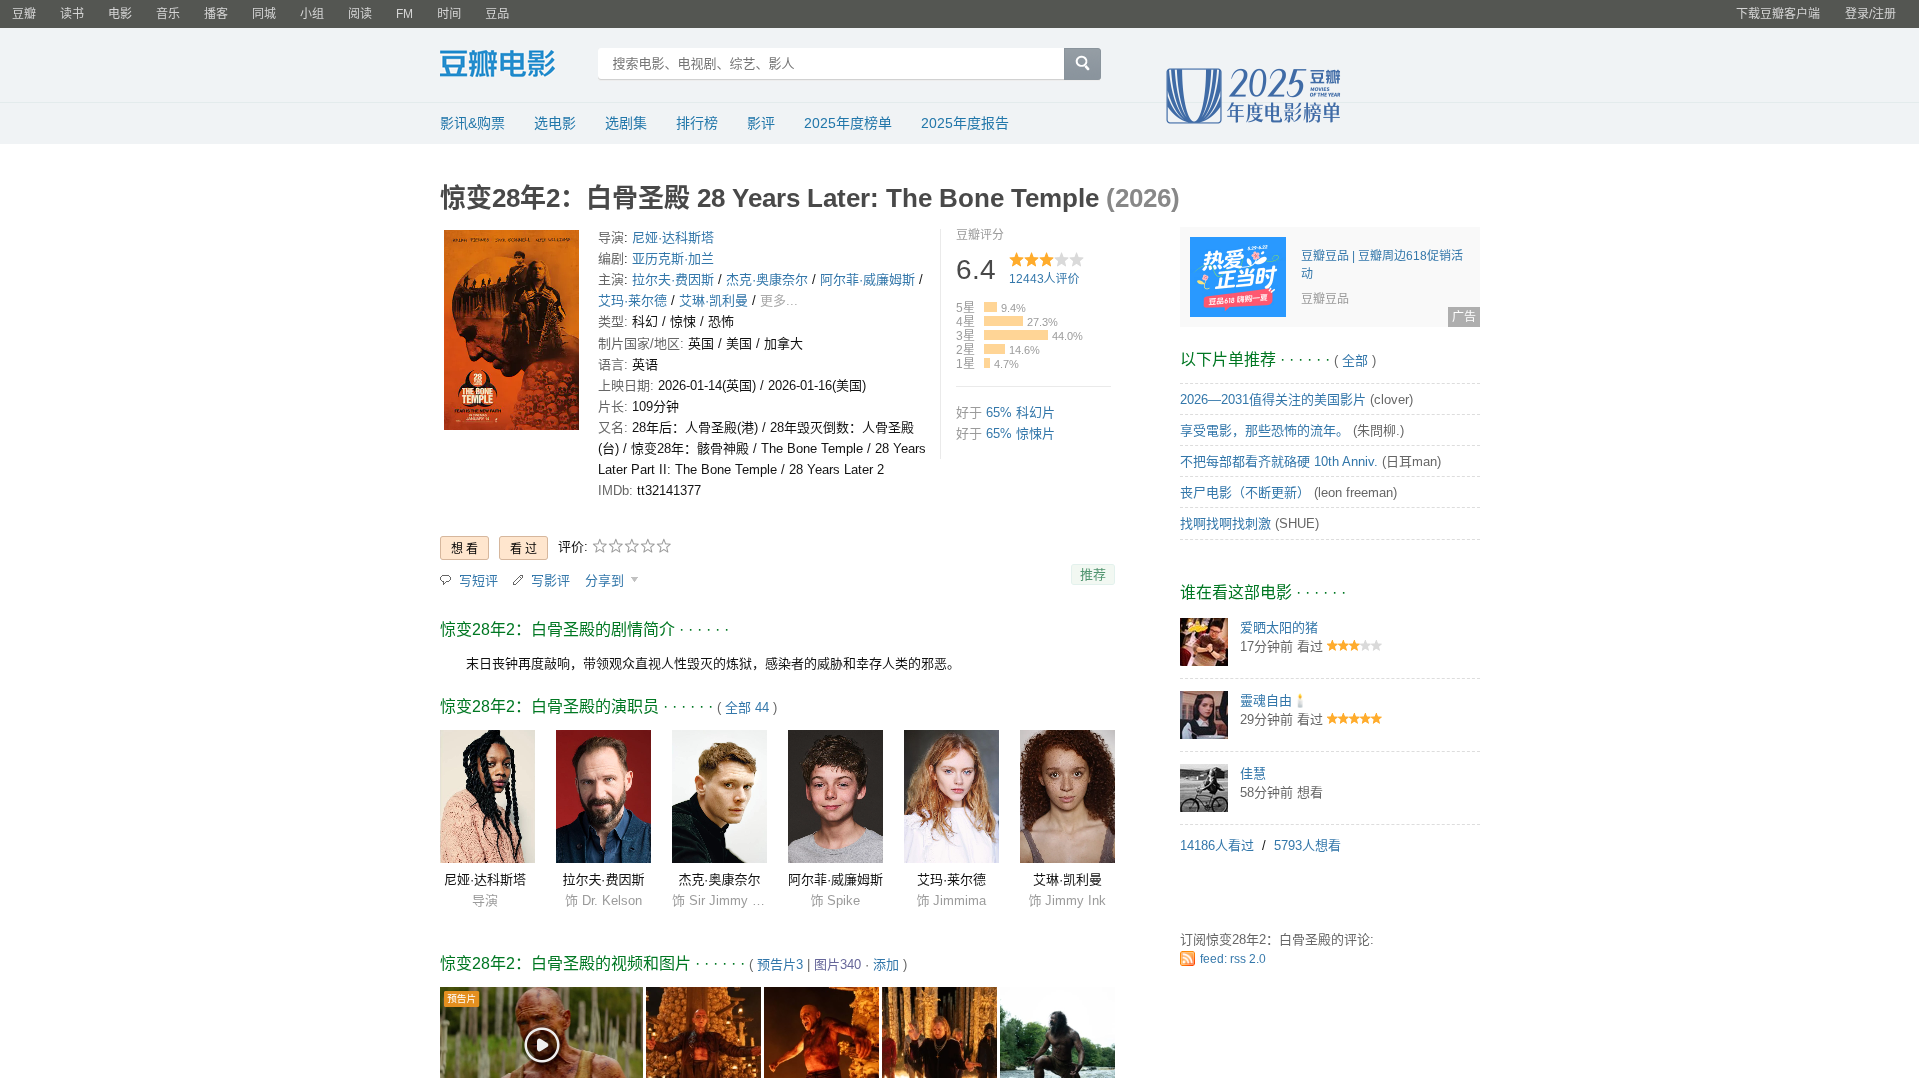The width and height of the screenshot is (1919, 1078).
Task: Click the 4星 rating bar
Action: click(x=1003, y=322)
